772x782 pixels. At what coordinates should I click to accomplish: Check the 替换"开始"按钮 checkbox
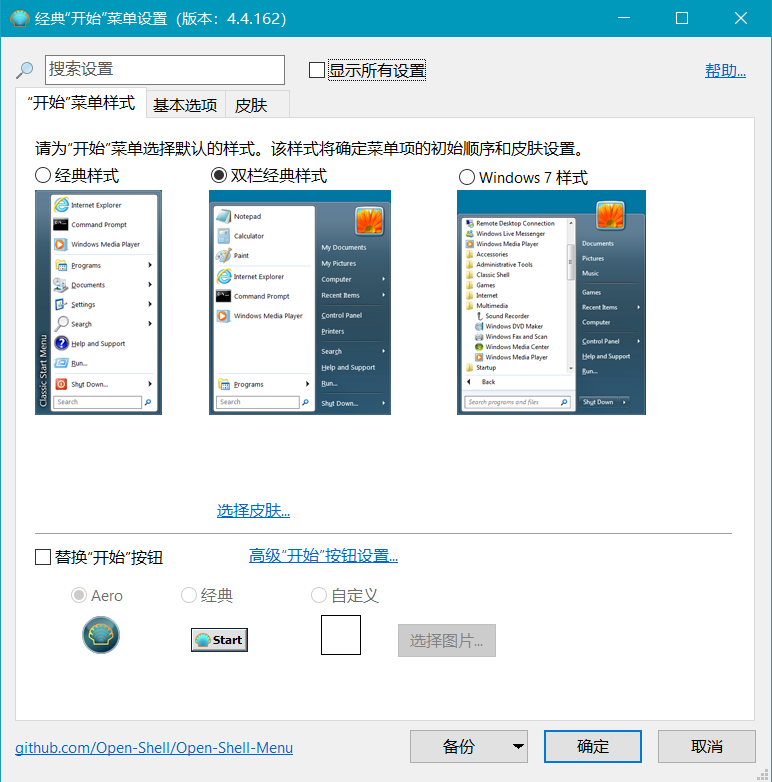coord(43,557)
